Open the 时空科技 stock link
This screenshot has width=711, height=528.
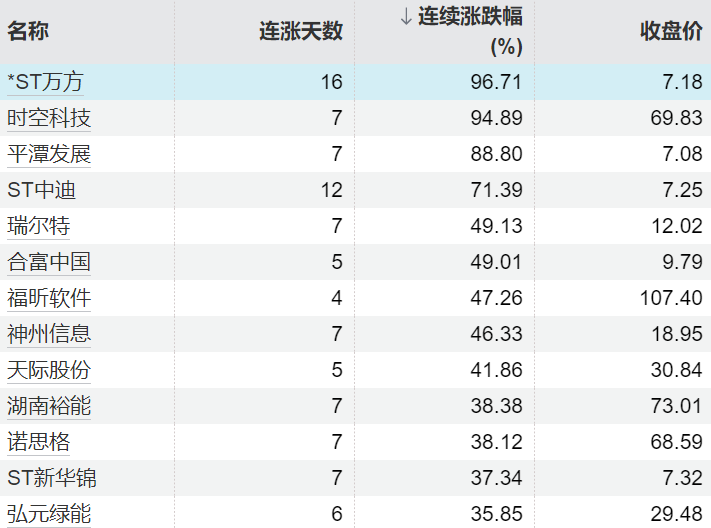click(x=49, y=118)
